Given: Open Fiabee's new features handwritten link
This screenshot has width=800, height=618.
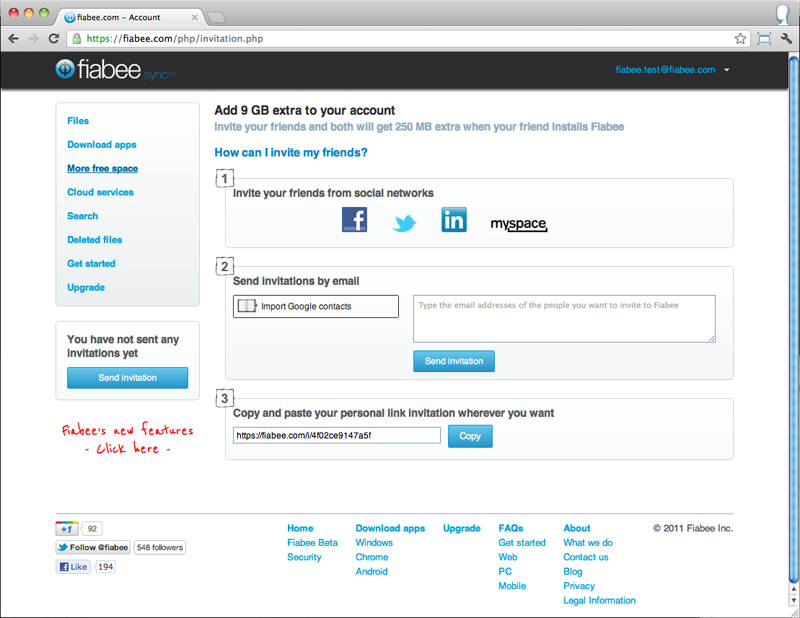Looking at the screenshot, I should tap(128, 438).
